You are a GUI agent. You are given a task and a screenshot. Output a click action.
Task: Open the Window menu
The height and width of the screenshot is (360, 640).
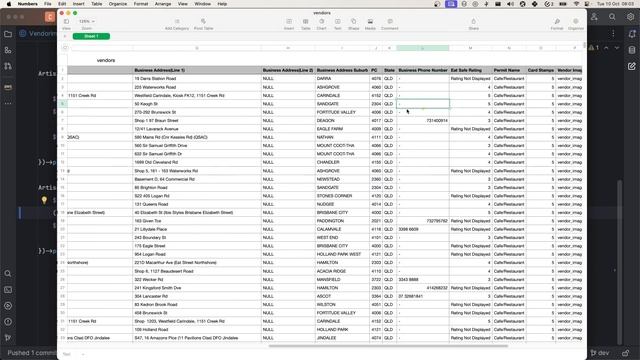click(x=202, y=4)
